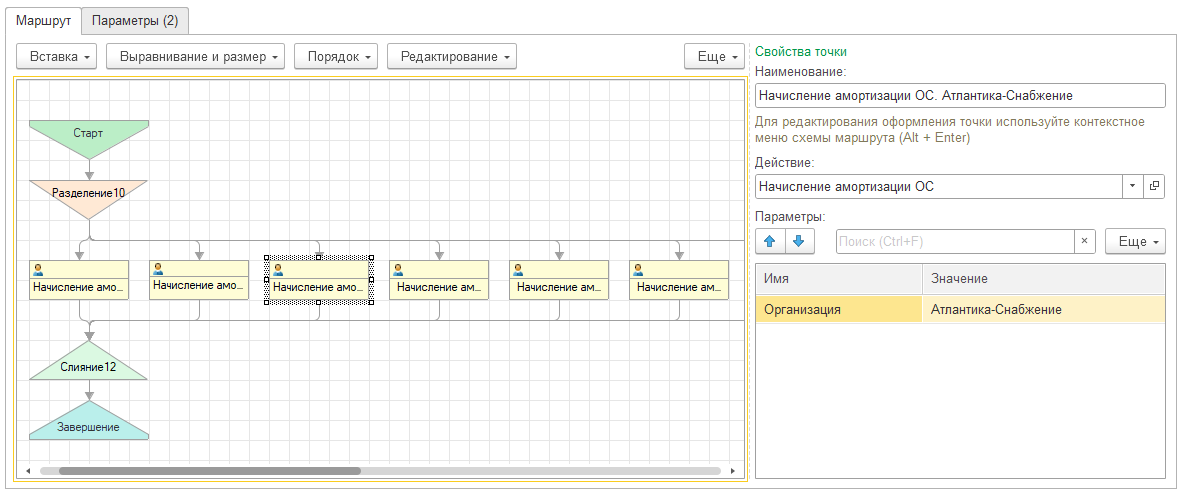This screenshot has height=496, width=1183.
Task: Click the Наименование text field
Action: [x=960, y=95]
